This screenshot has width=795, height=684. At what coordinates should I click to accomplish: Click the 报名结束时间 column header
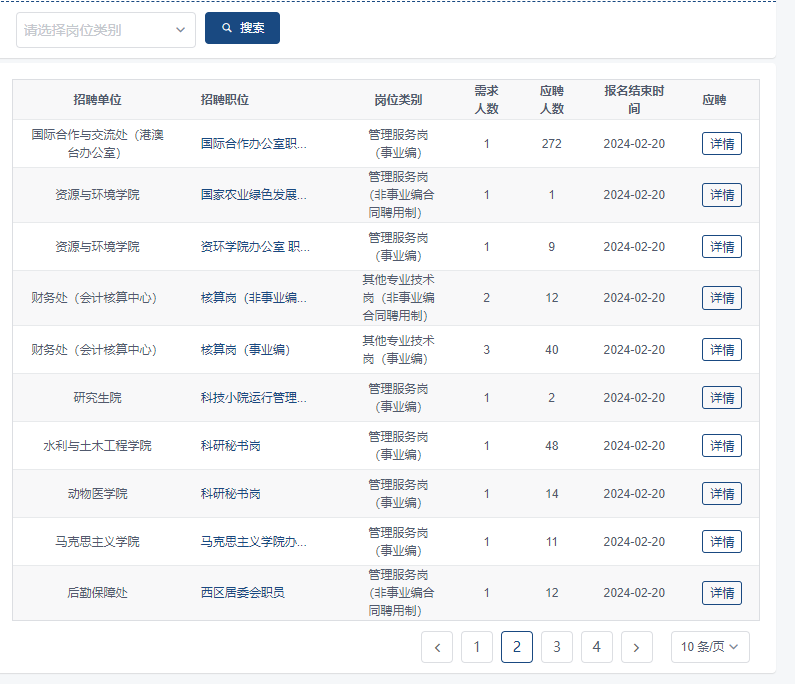coord(634,99)
